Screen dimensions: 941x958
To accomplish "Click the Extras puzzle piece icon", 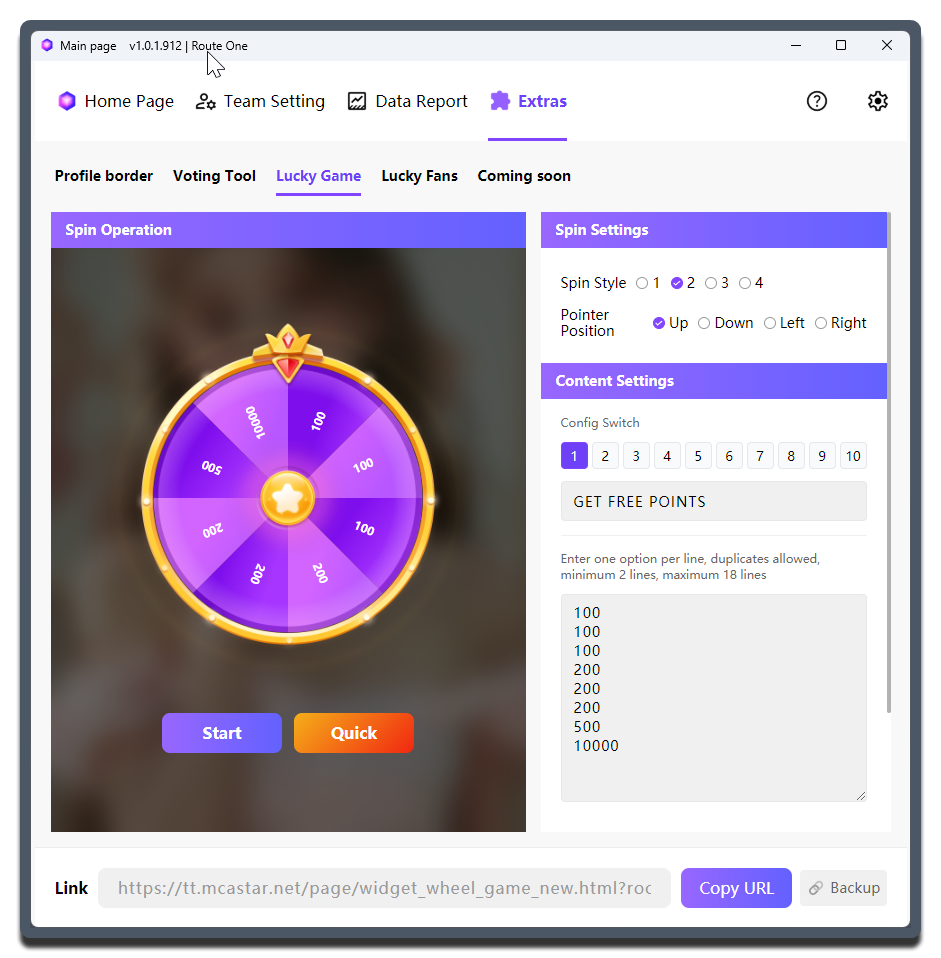I will tap(500, 101).
